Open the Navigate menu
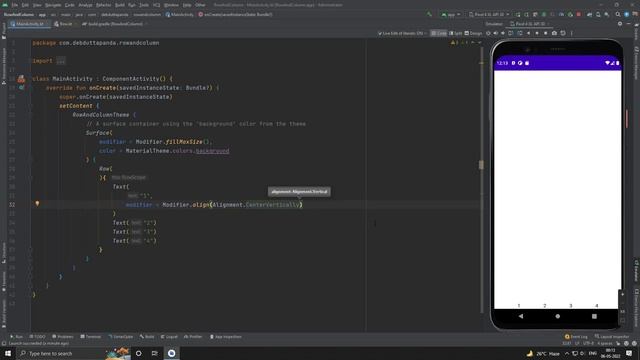The image size is (640, 360). [x=53, y=5]
